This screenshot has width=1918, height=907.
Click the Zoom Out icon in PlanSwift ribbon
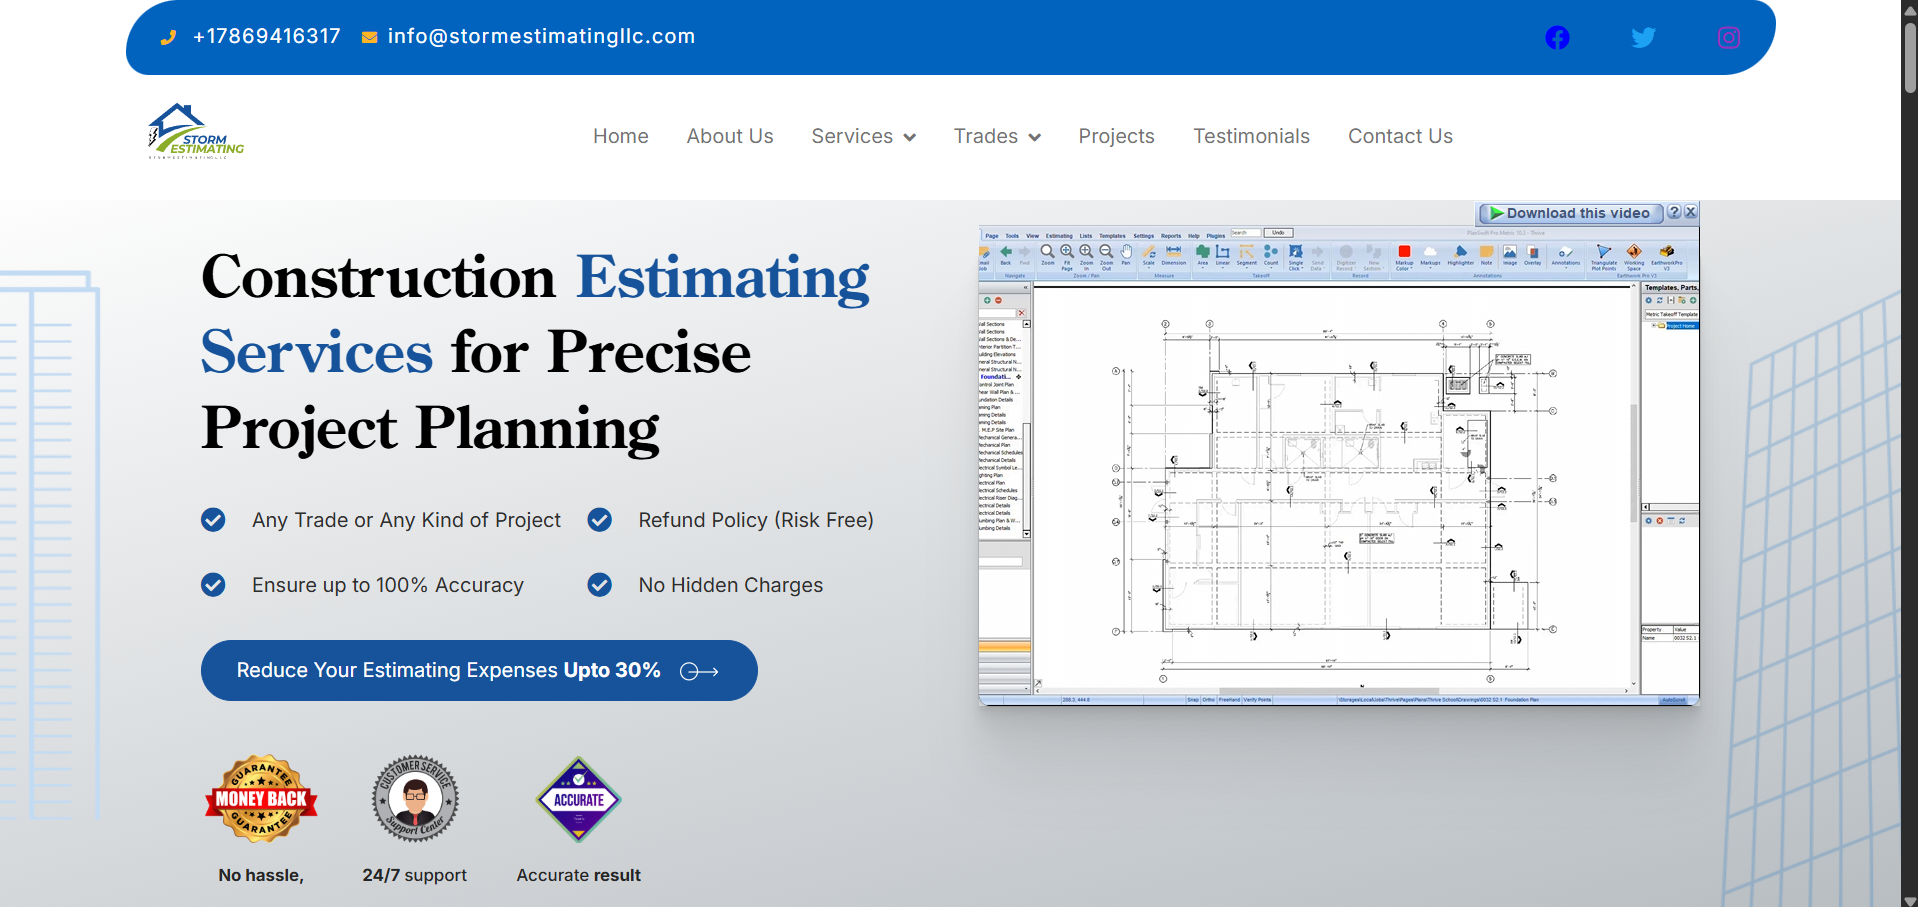(x=1106, y=256)
